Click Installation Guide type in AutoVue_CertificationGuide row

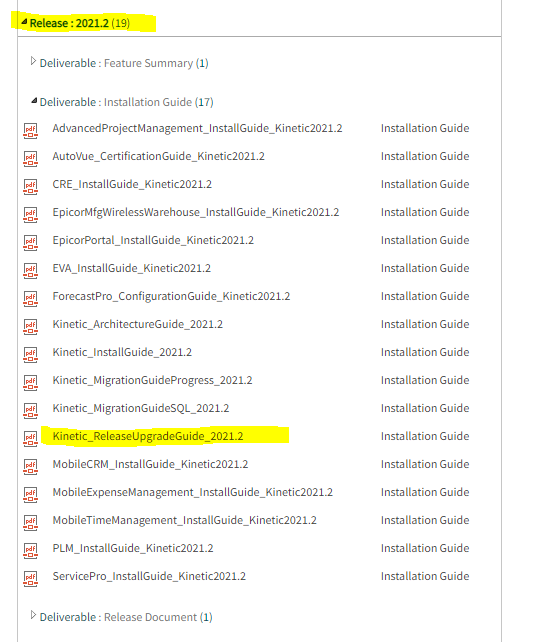tap(425, 156)
